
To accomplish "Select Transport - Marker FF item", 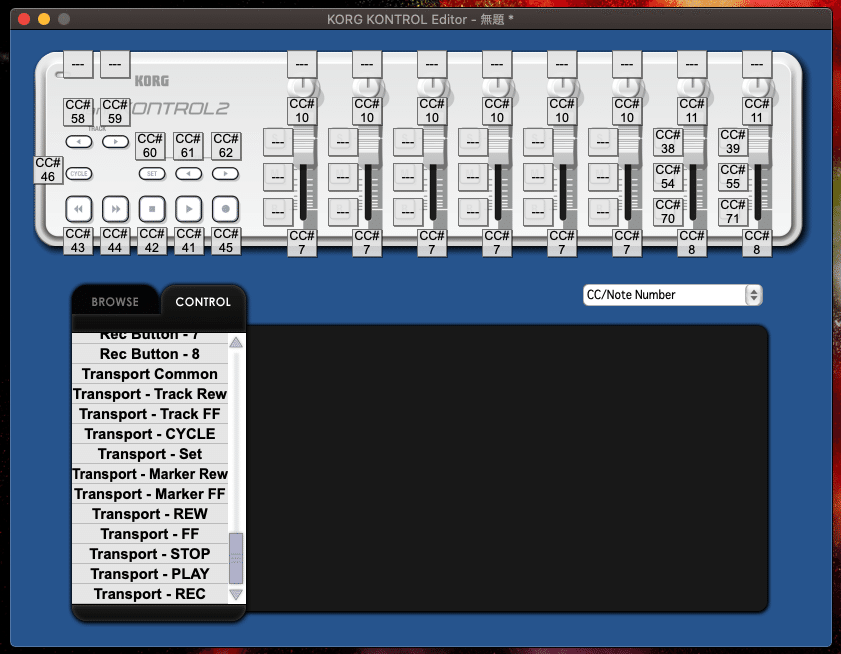I will (x=150, y=494).
